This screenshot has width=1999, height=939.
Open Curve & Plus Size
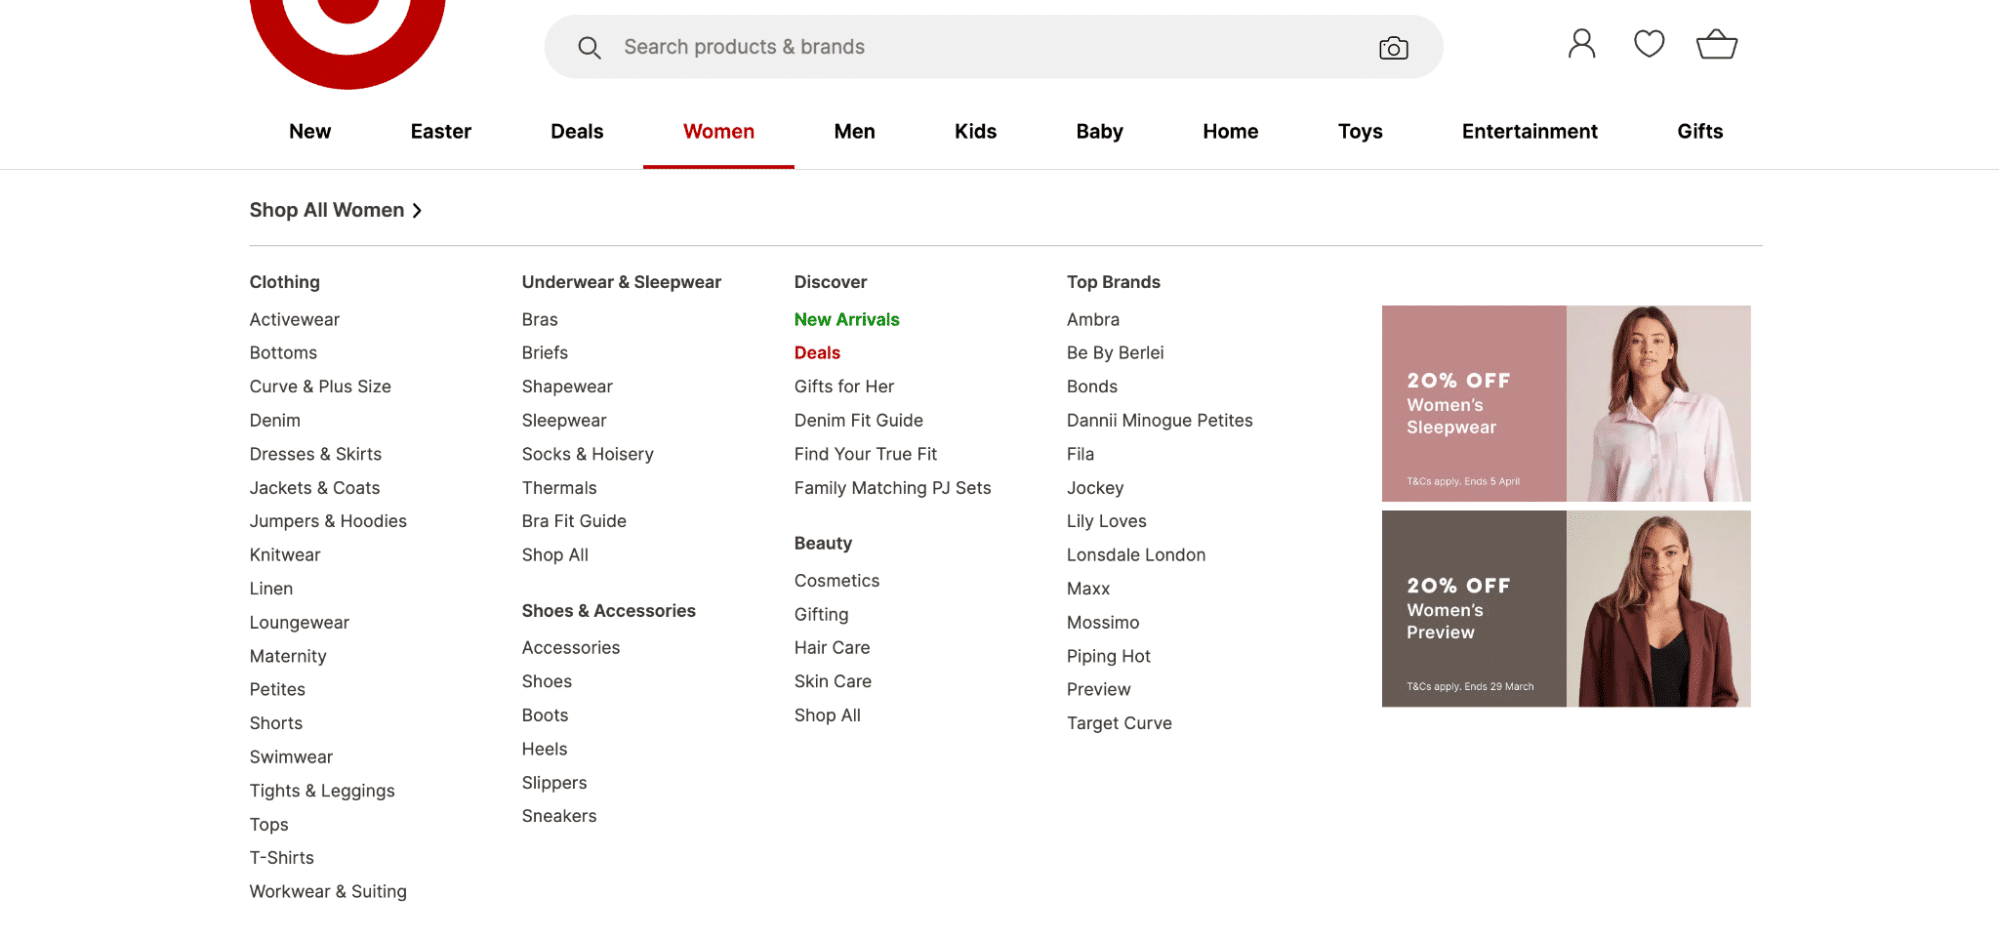(320, 386)
